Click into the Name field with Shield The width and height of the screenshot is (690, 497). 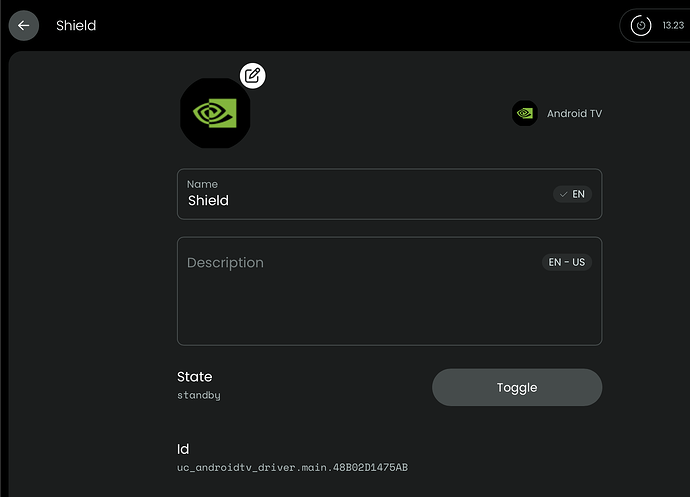(360, 201)
